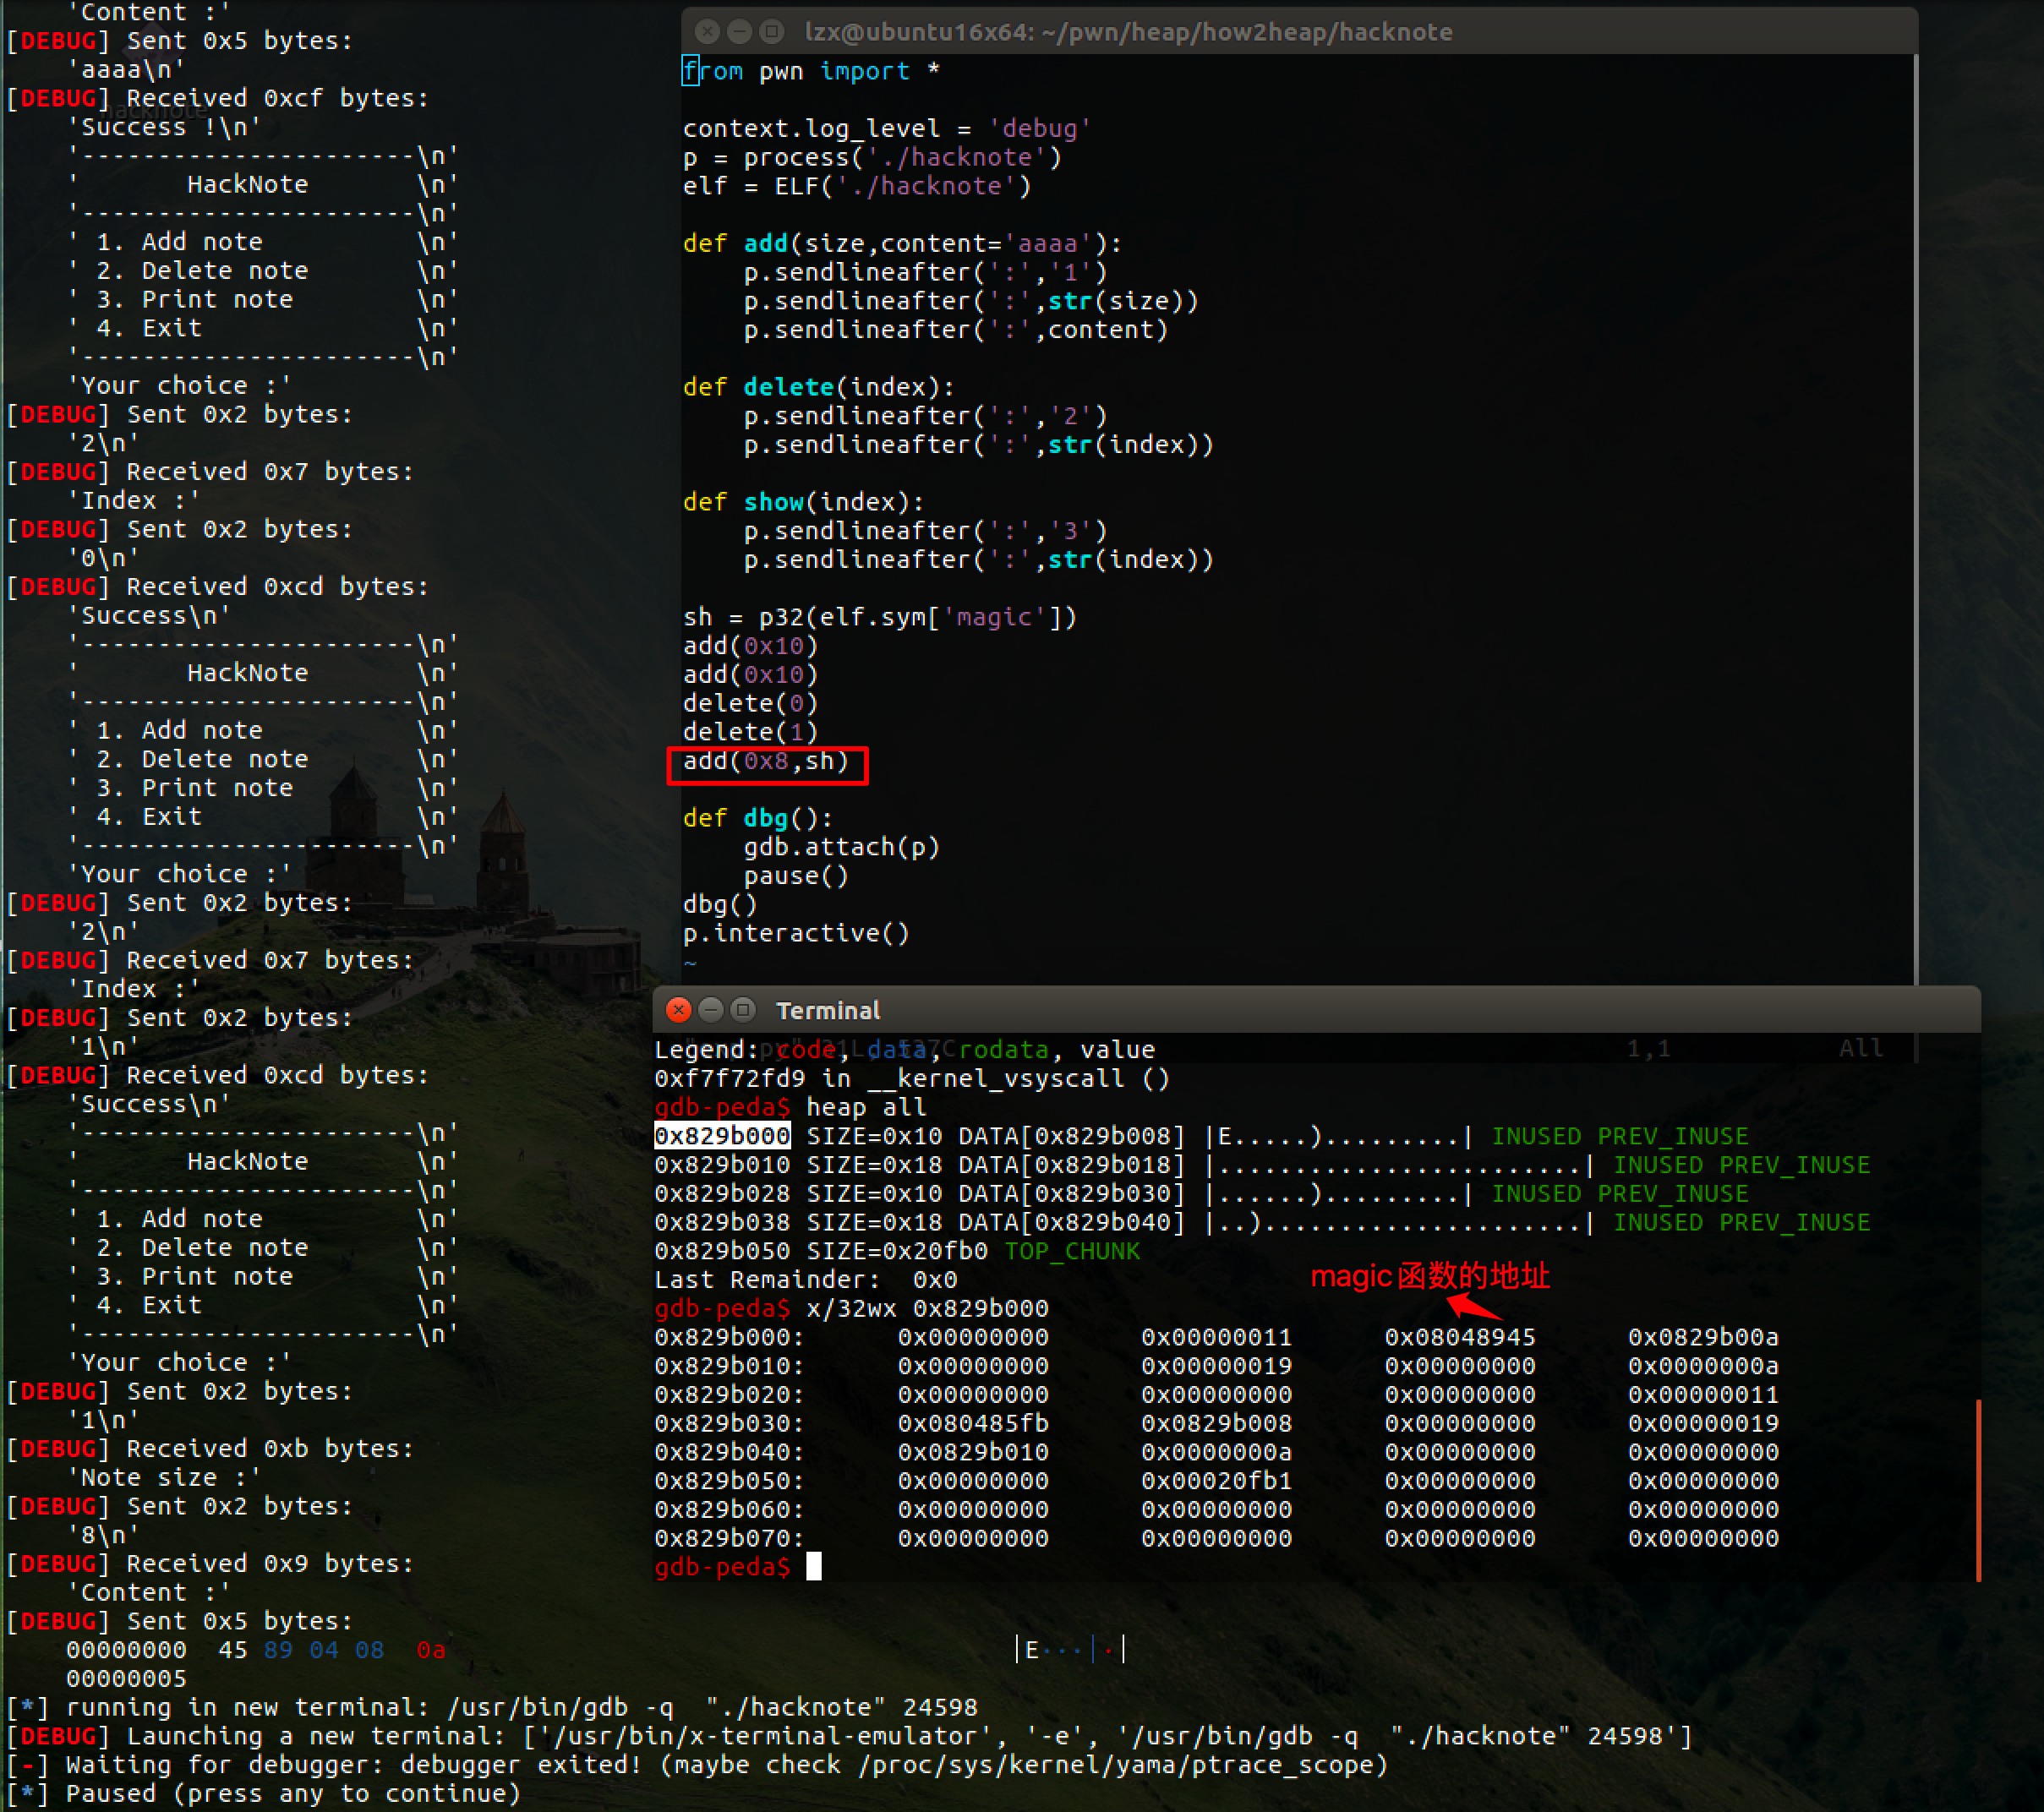Click the 'def delete(index):' line

[818, 387]
